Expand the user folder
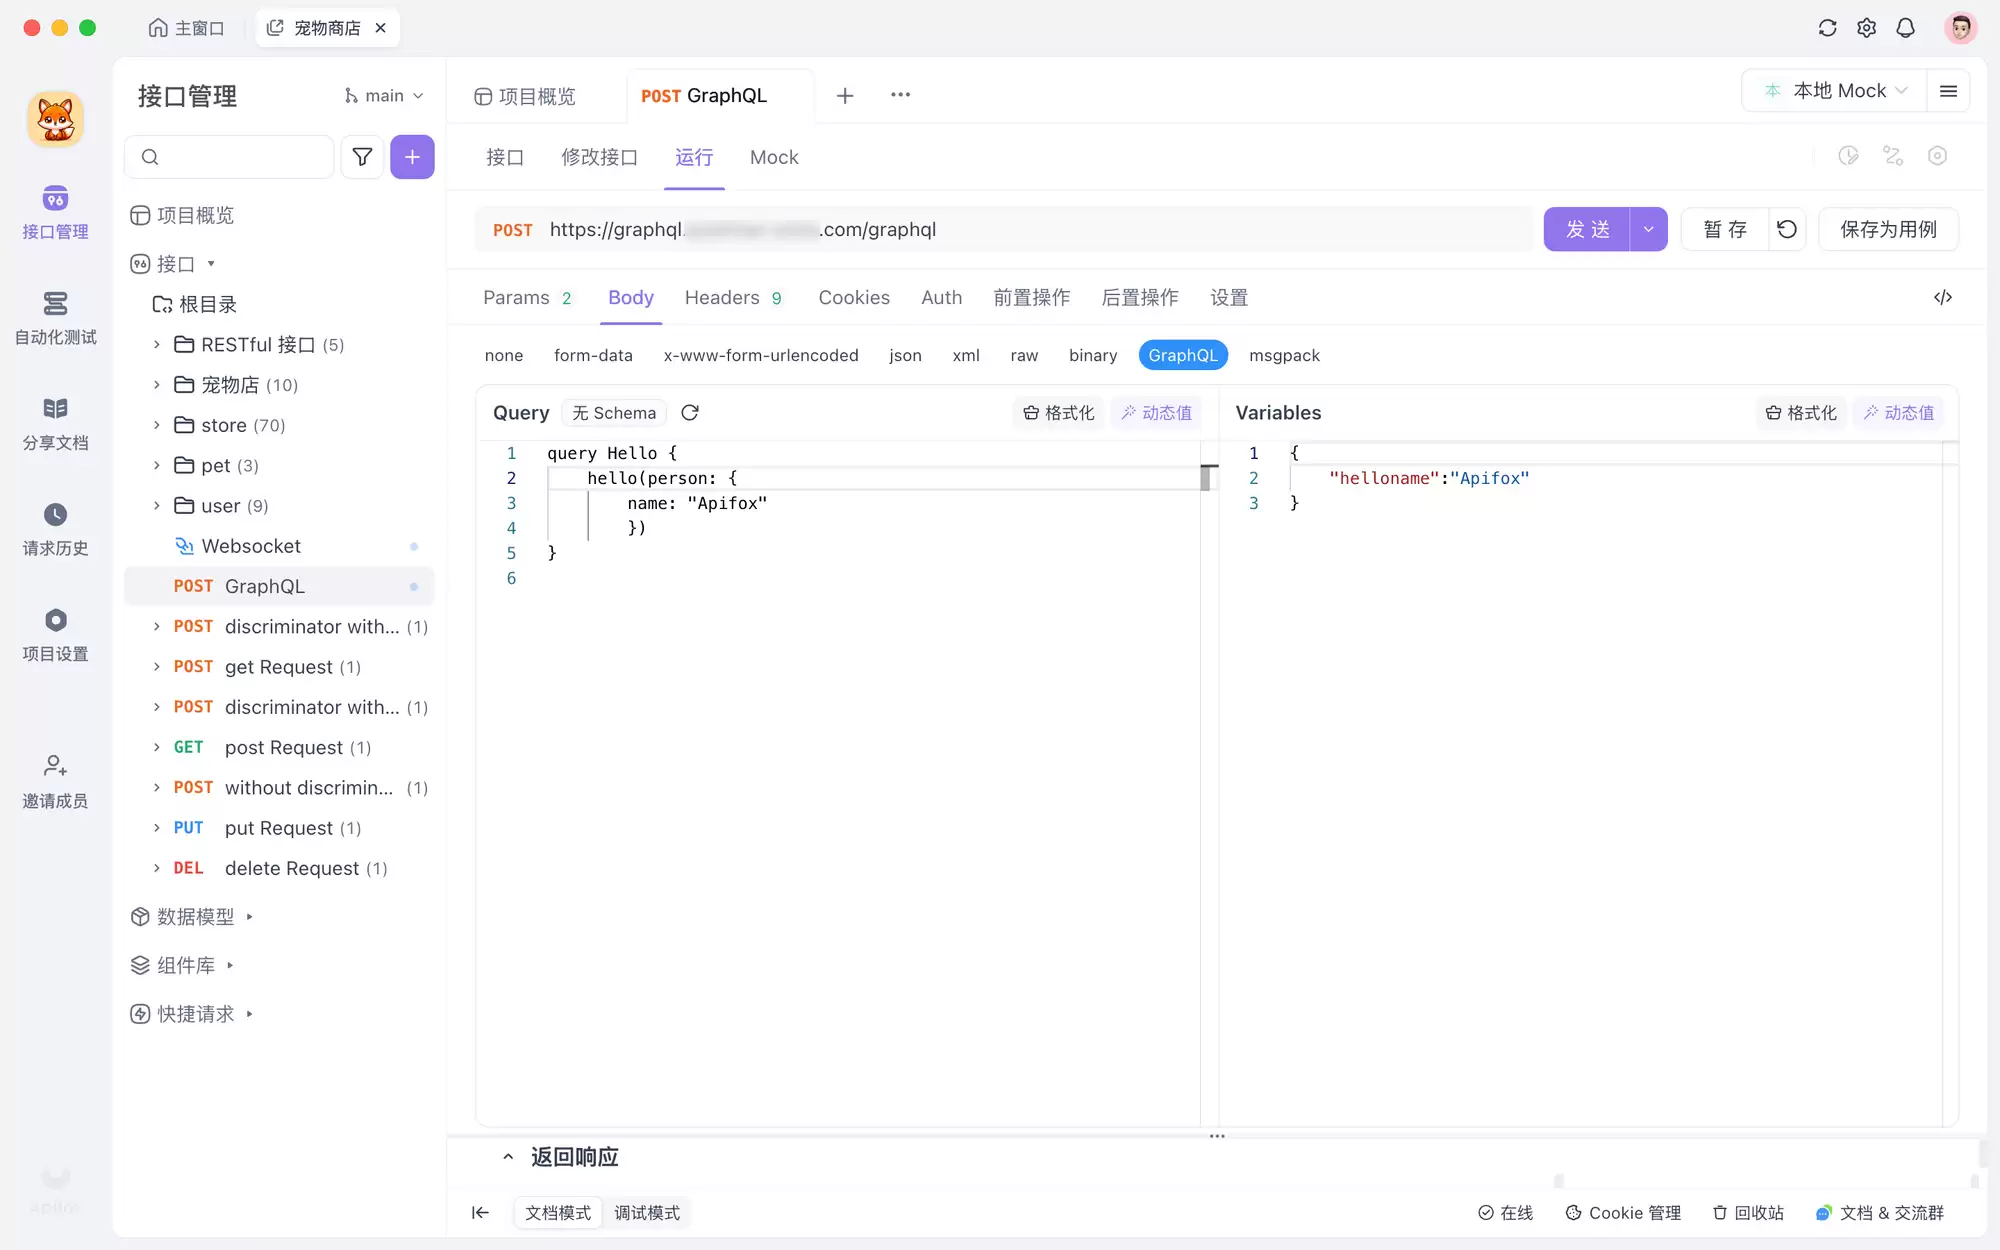The image size is (2000, 1250). [x=156, y=506]
